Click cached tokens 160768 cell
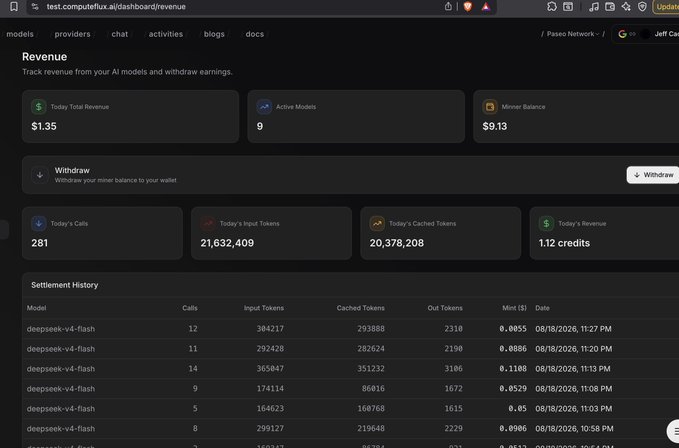Viewport: 679px width, 448px height. tap(371, 408)
